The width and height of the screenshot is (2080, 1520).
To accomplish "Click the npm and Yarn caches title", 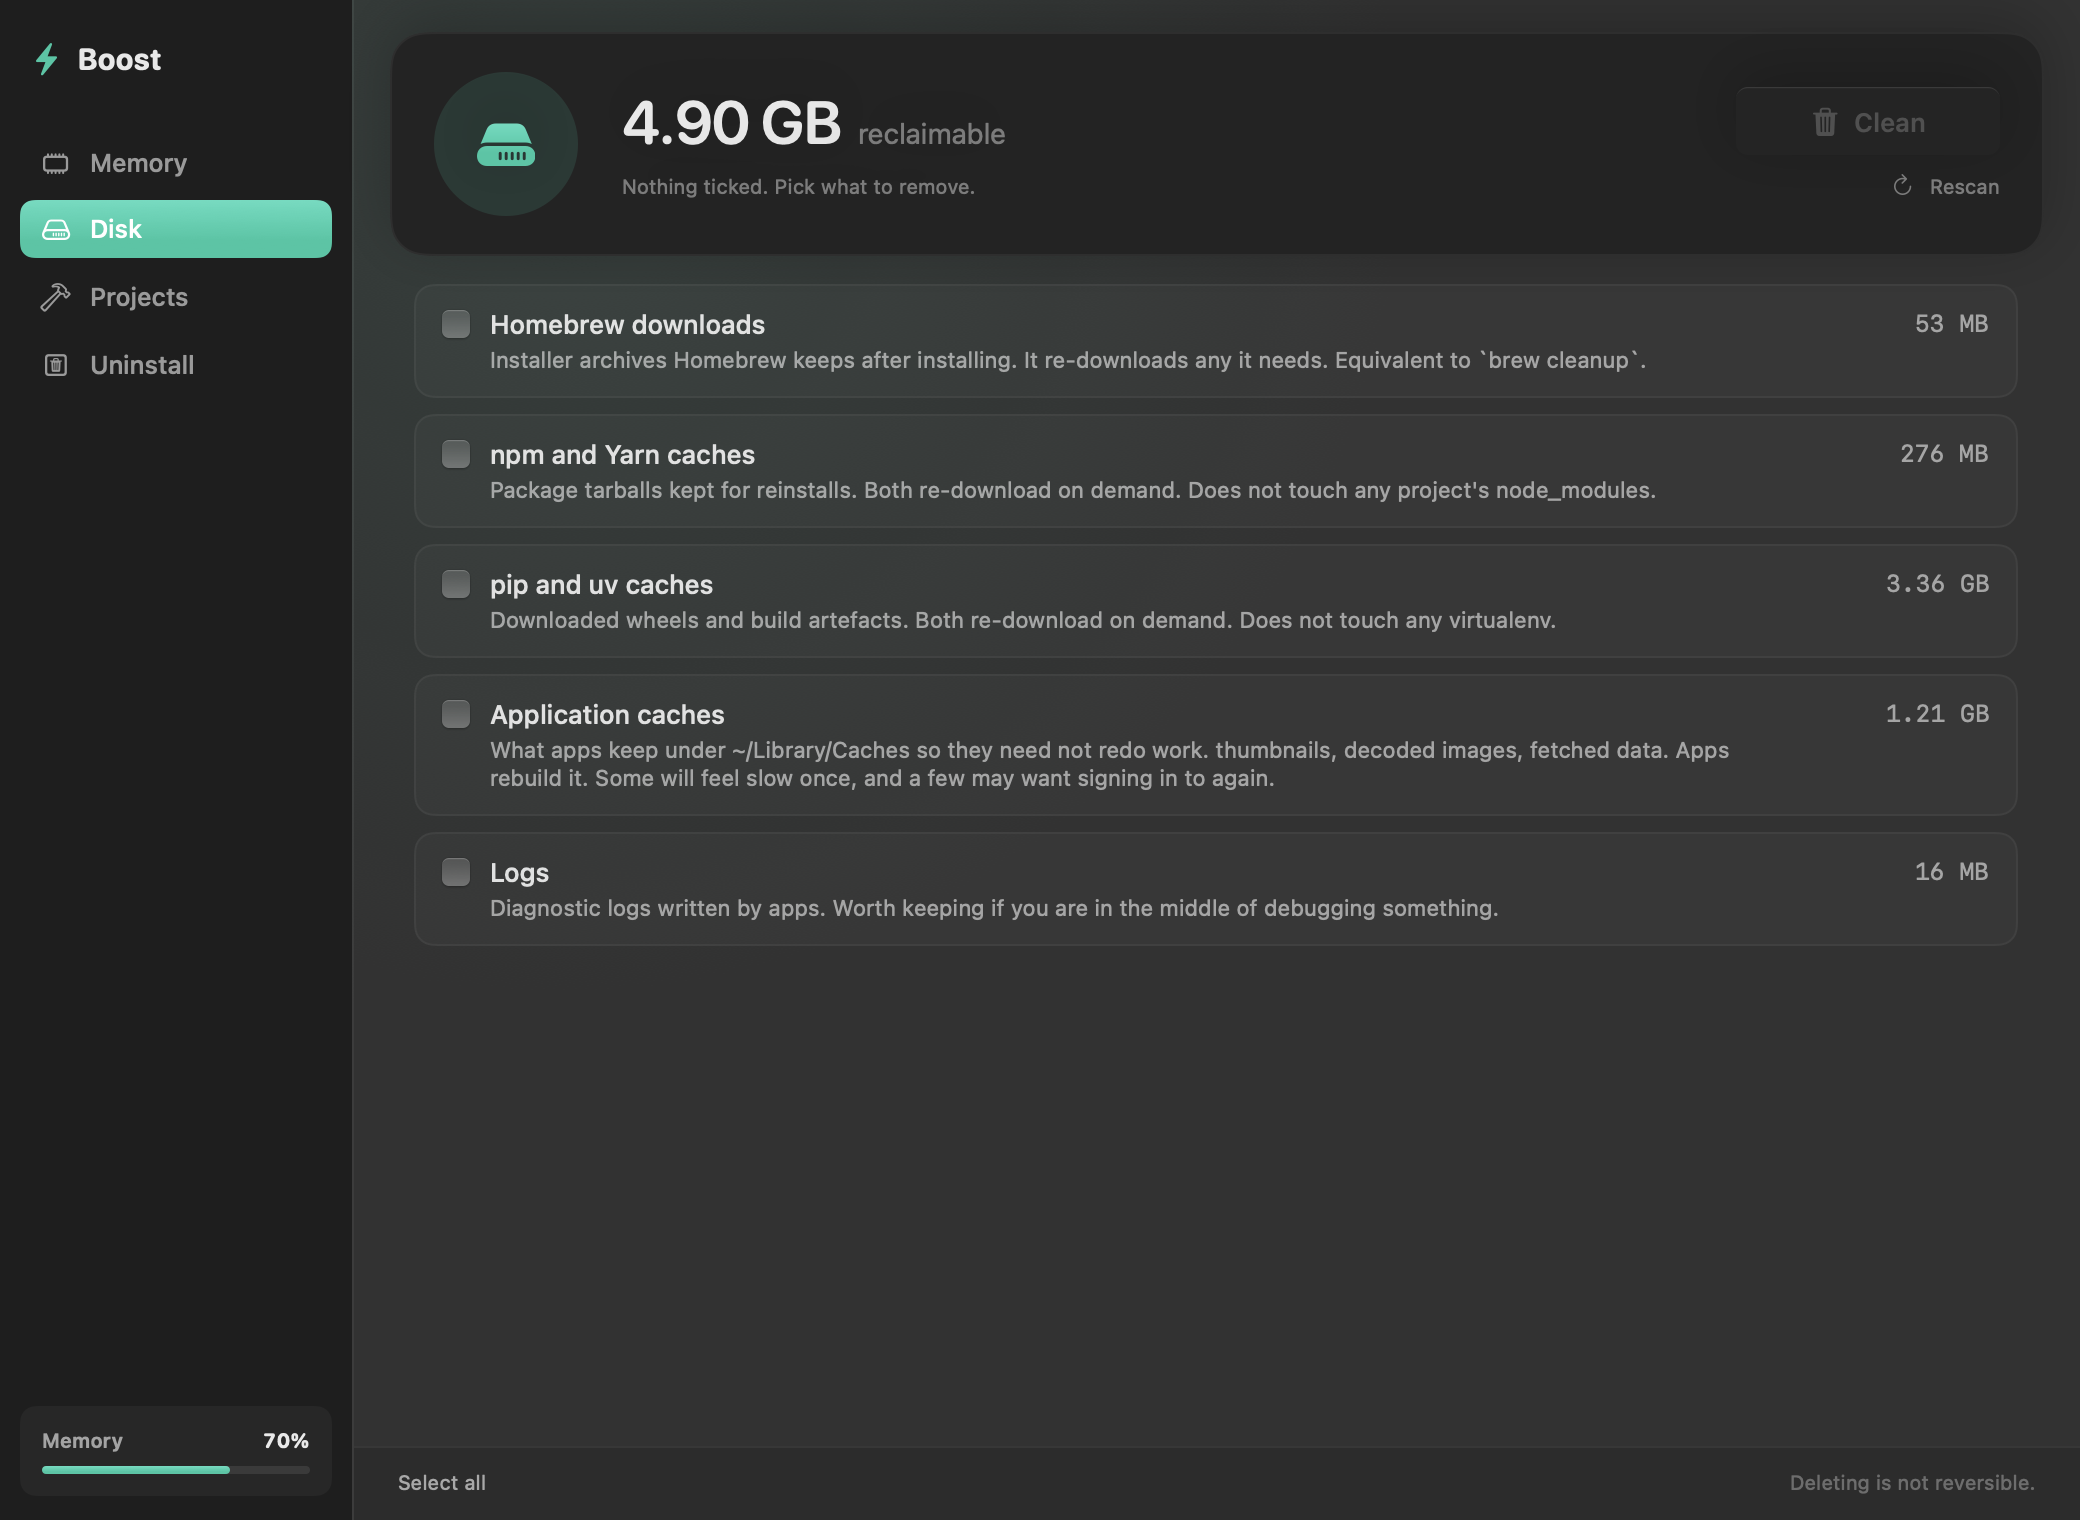I will pyautogui.click(x=622, y=455).
